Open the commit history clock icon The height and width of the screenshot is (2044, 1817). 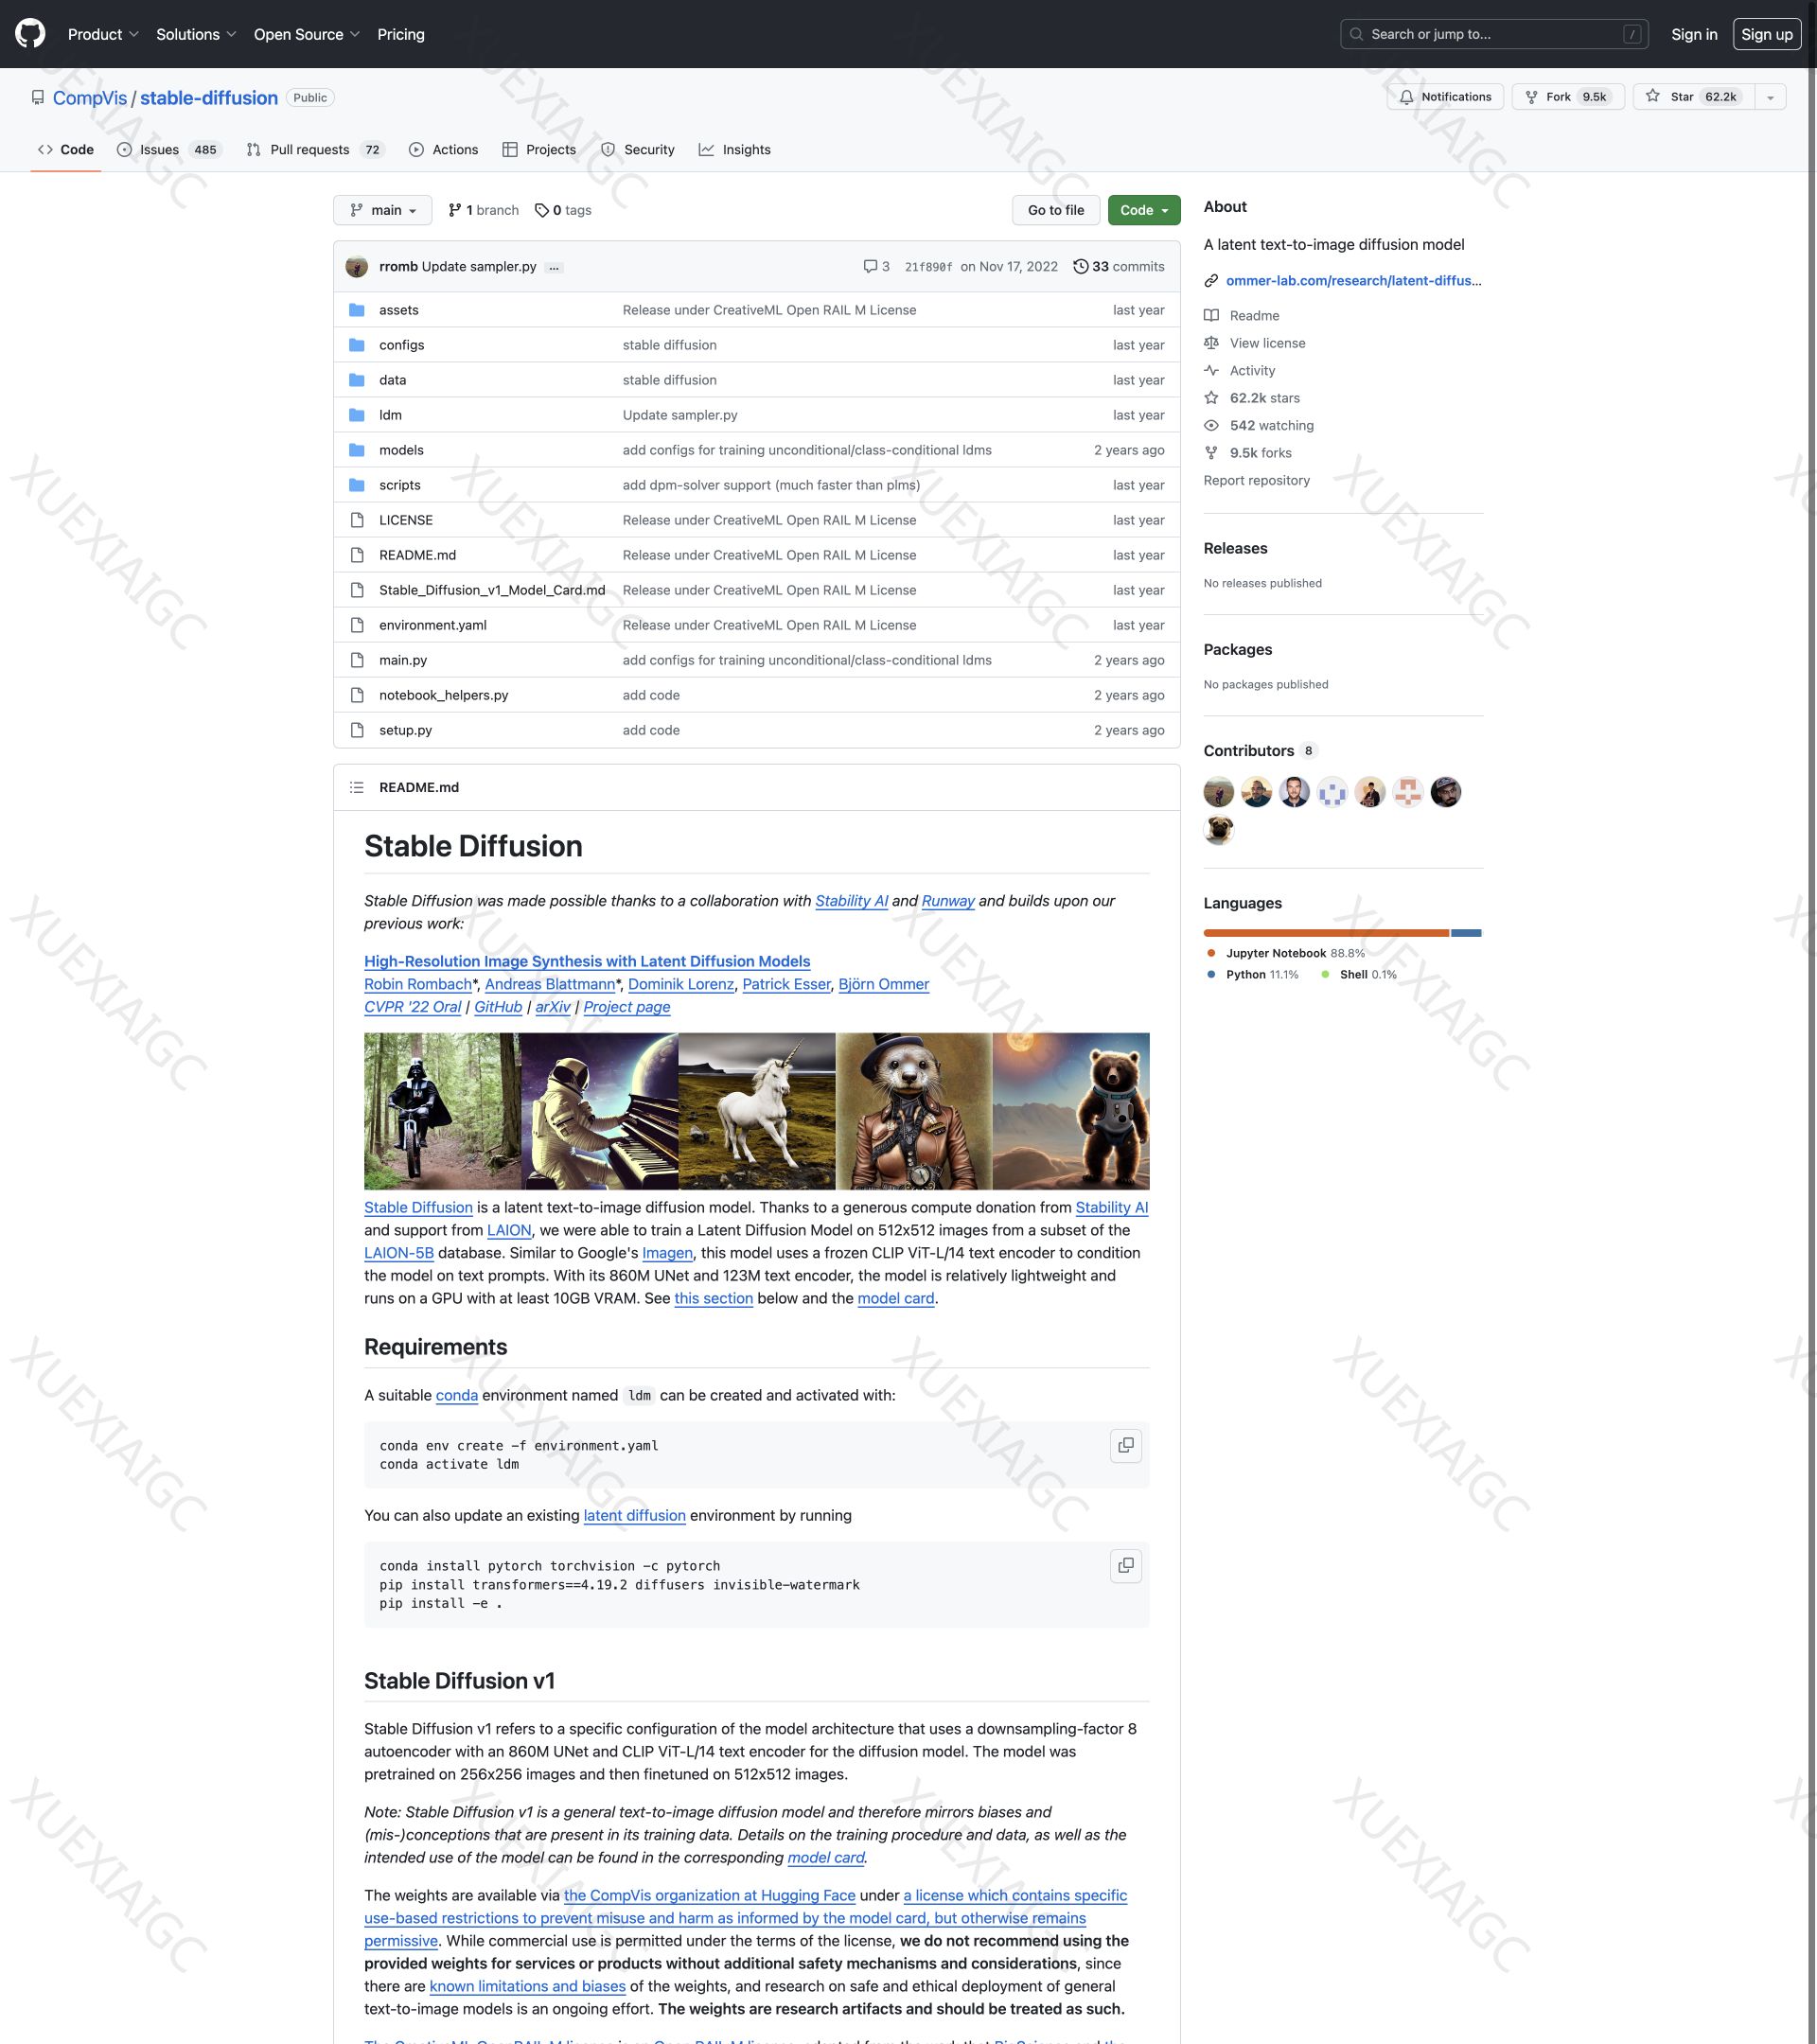(1080, 266)
